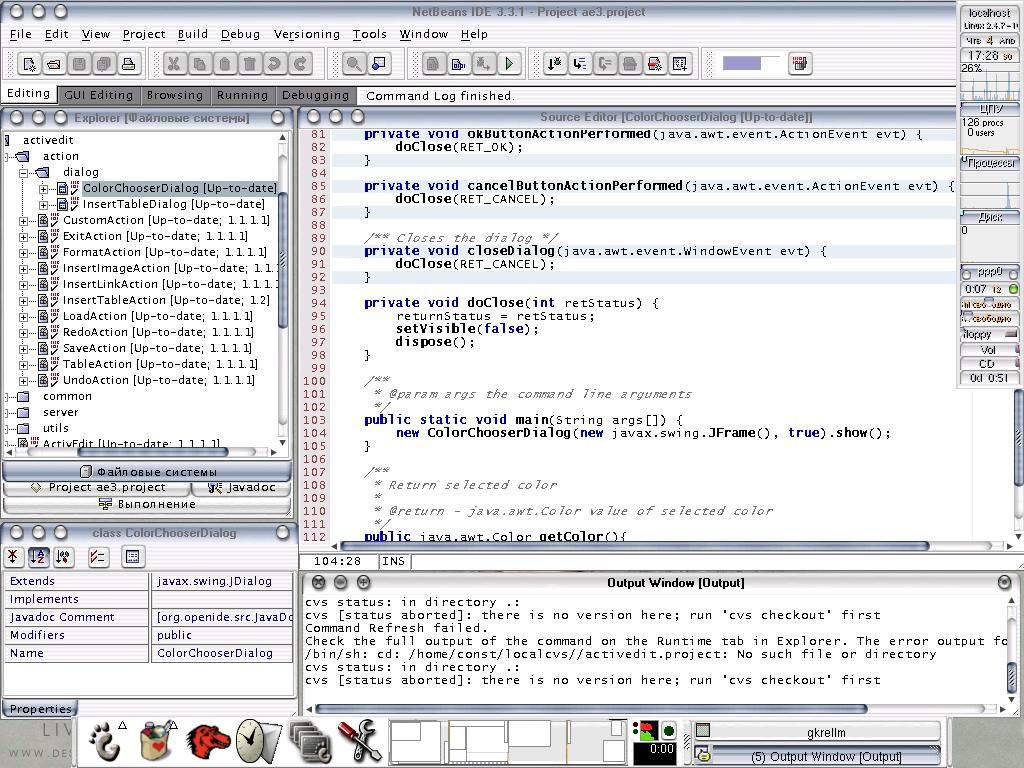Click the Paste clipboard icon
1024x768 pixels.
coord(225,64)
